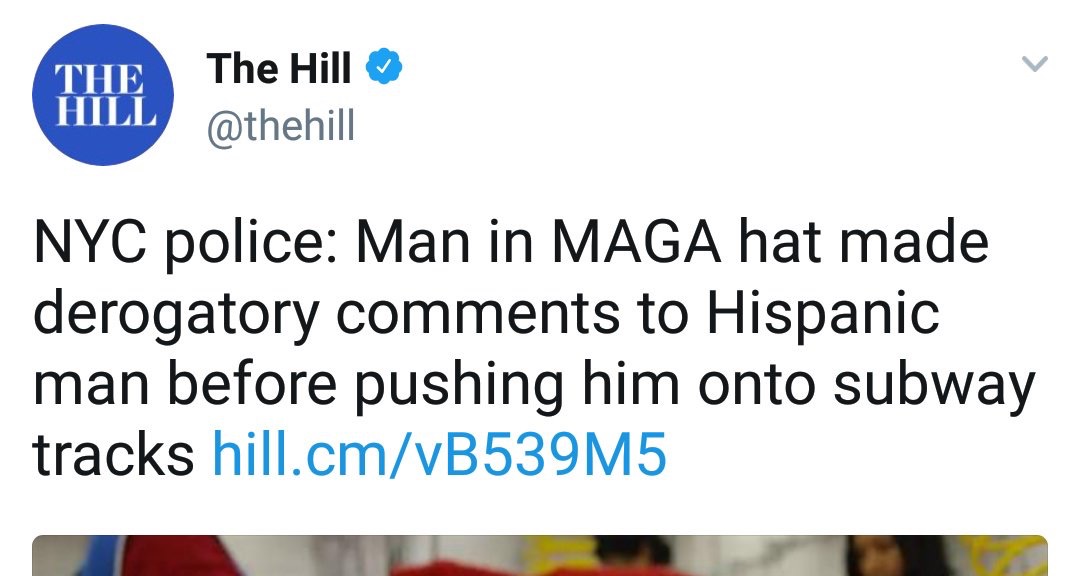Expand the tweet options chevron
The height and width of the screenshot is (576, 1080).
[1035, 65]
